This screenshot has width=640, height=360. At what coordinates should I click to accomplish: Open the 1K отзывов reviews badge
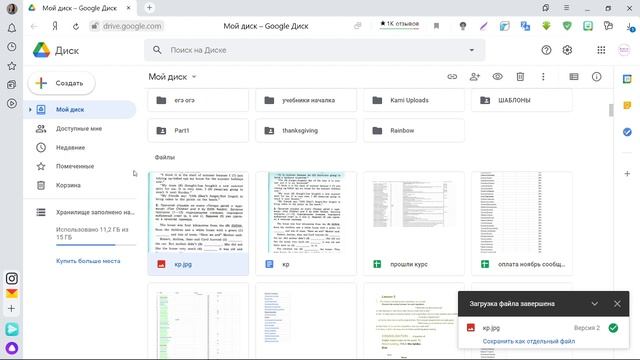click(x=399, y=24)
